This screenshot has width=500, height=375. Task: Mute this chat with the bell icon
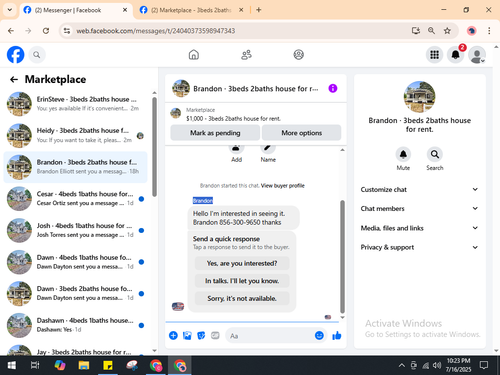(403, 154)
